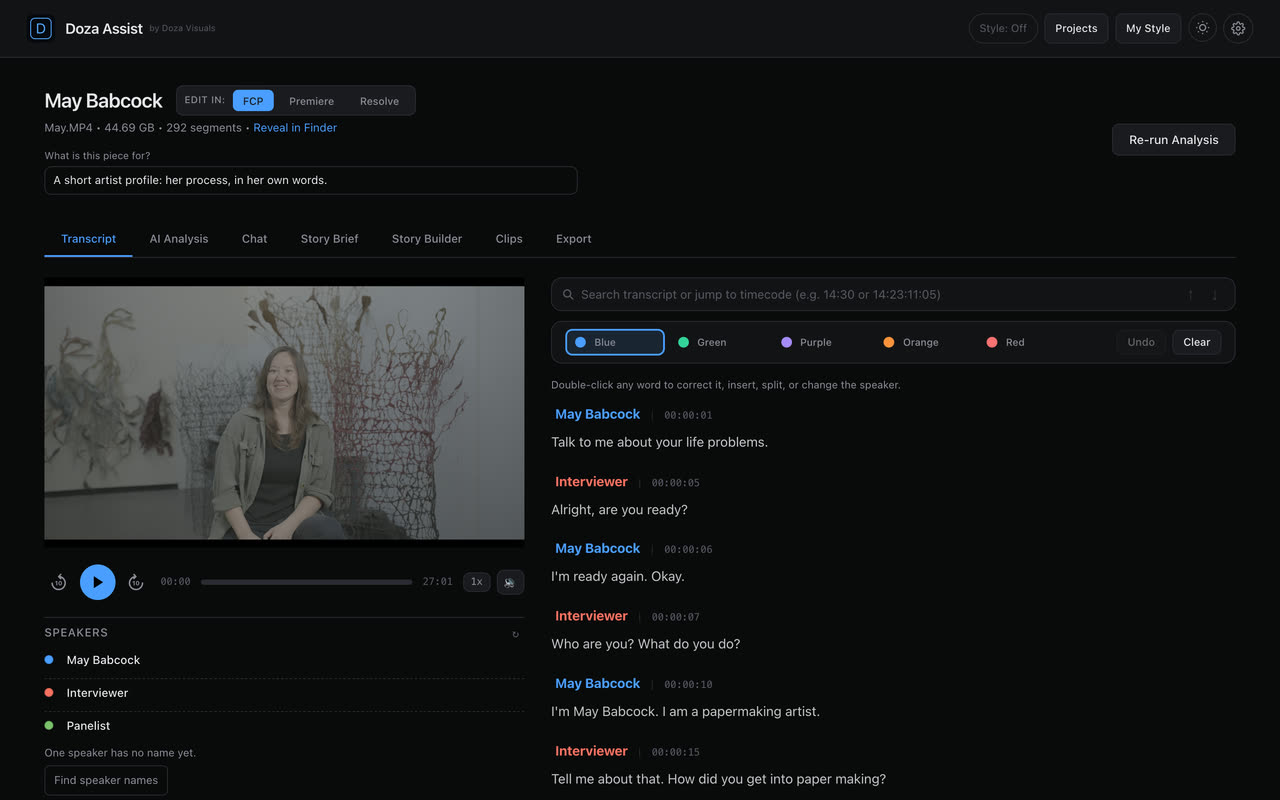Click the magnifier icon in transcript search
Viewport: 1280px width, 800px height.
point(568,295)
